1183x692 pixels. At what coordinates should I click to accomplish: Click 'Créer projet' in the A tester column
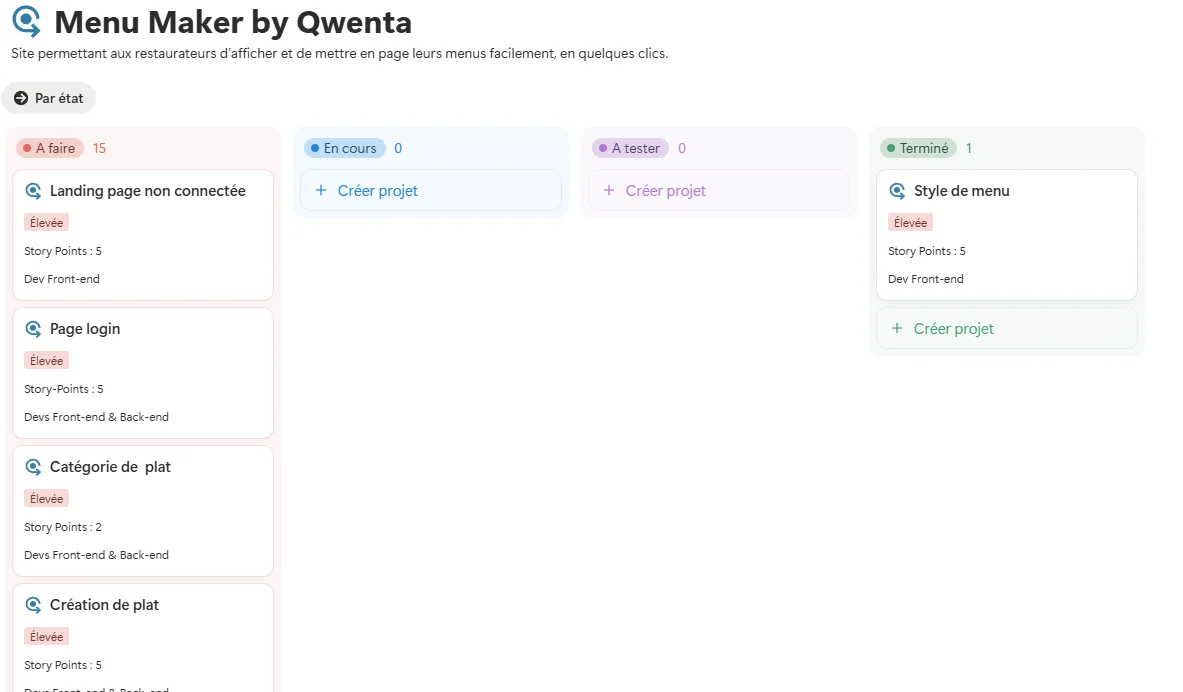point(664,190)
